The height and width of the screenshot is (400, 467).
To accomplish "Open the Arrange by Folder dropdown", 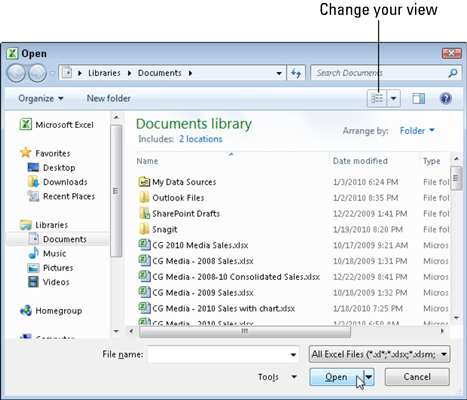I will pos(417,130).
